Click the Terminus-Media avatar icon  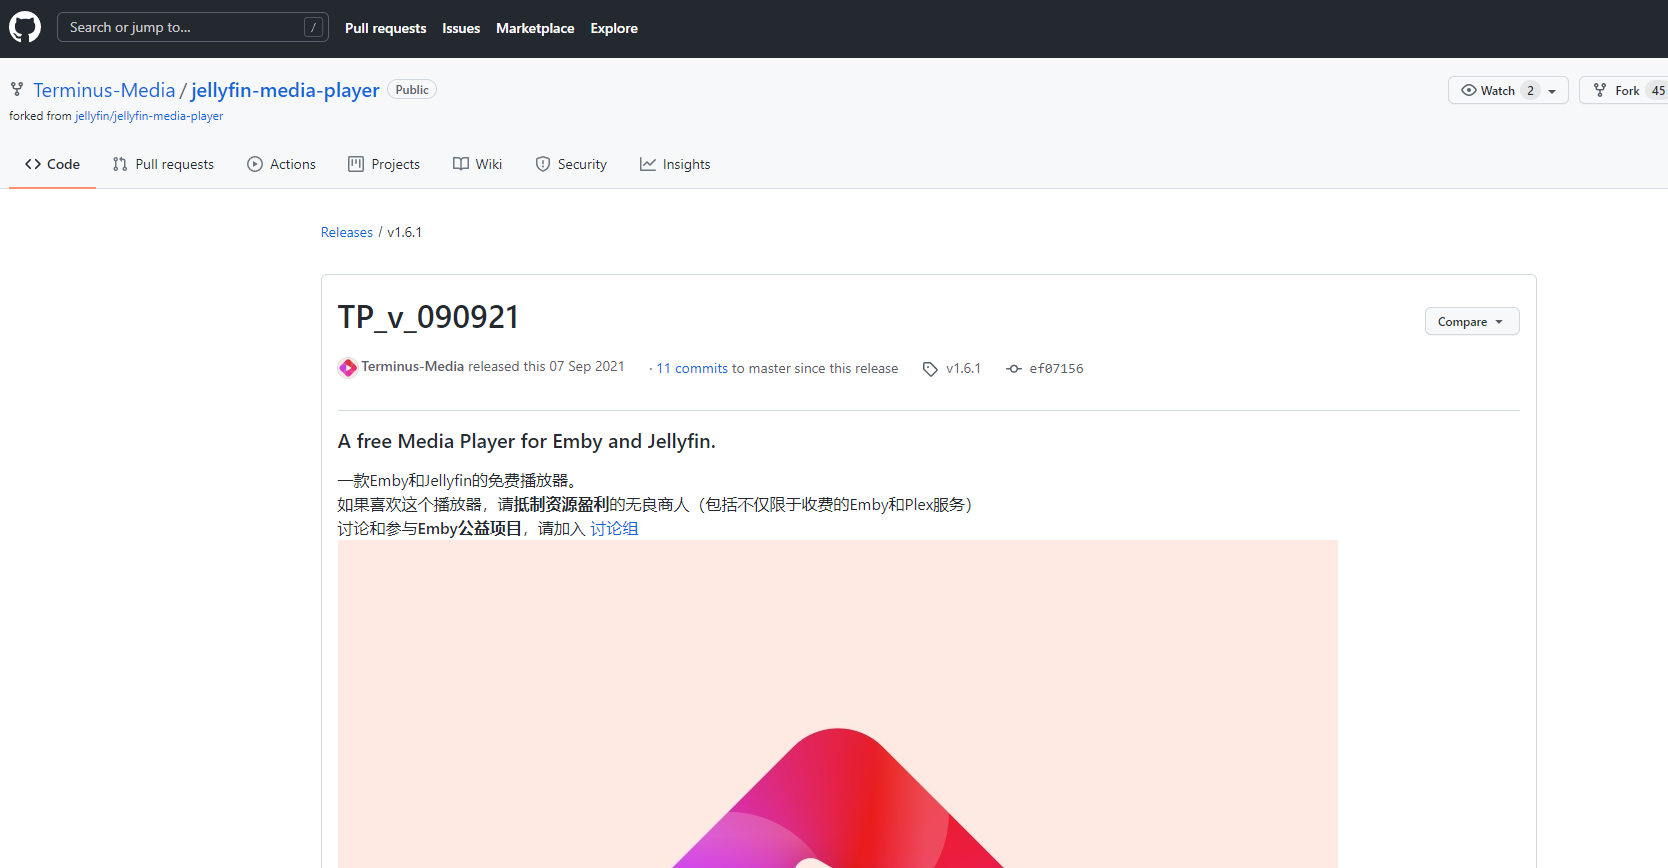click(x=348, y=368)
